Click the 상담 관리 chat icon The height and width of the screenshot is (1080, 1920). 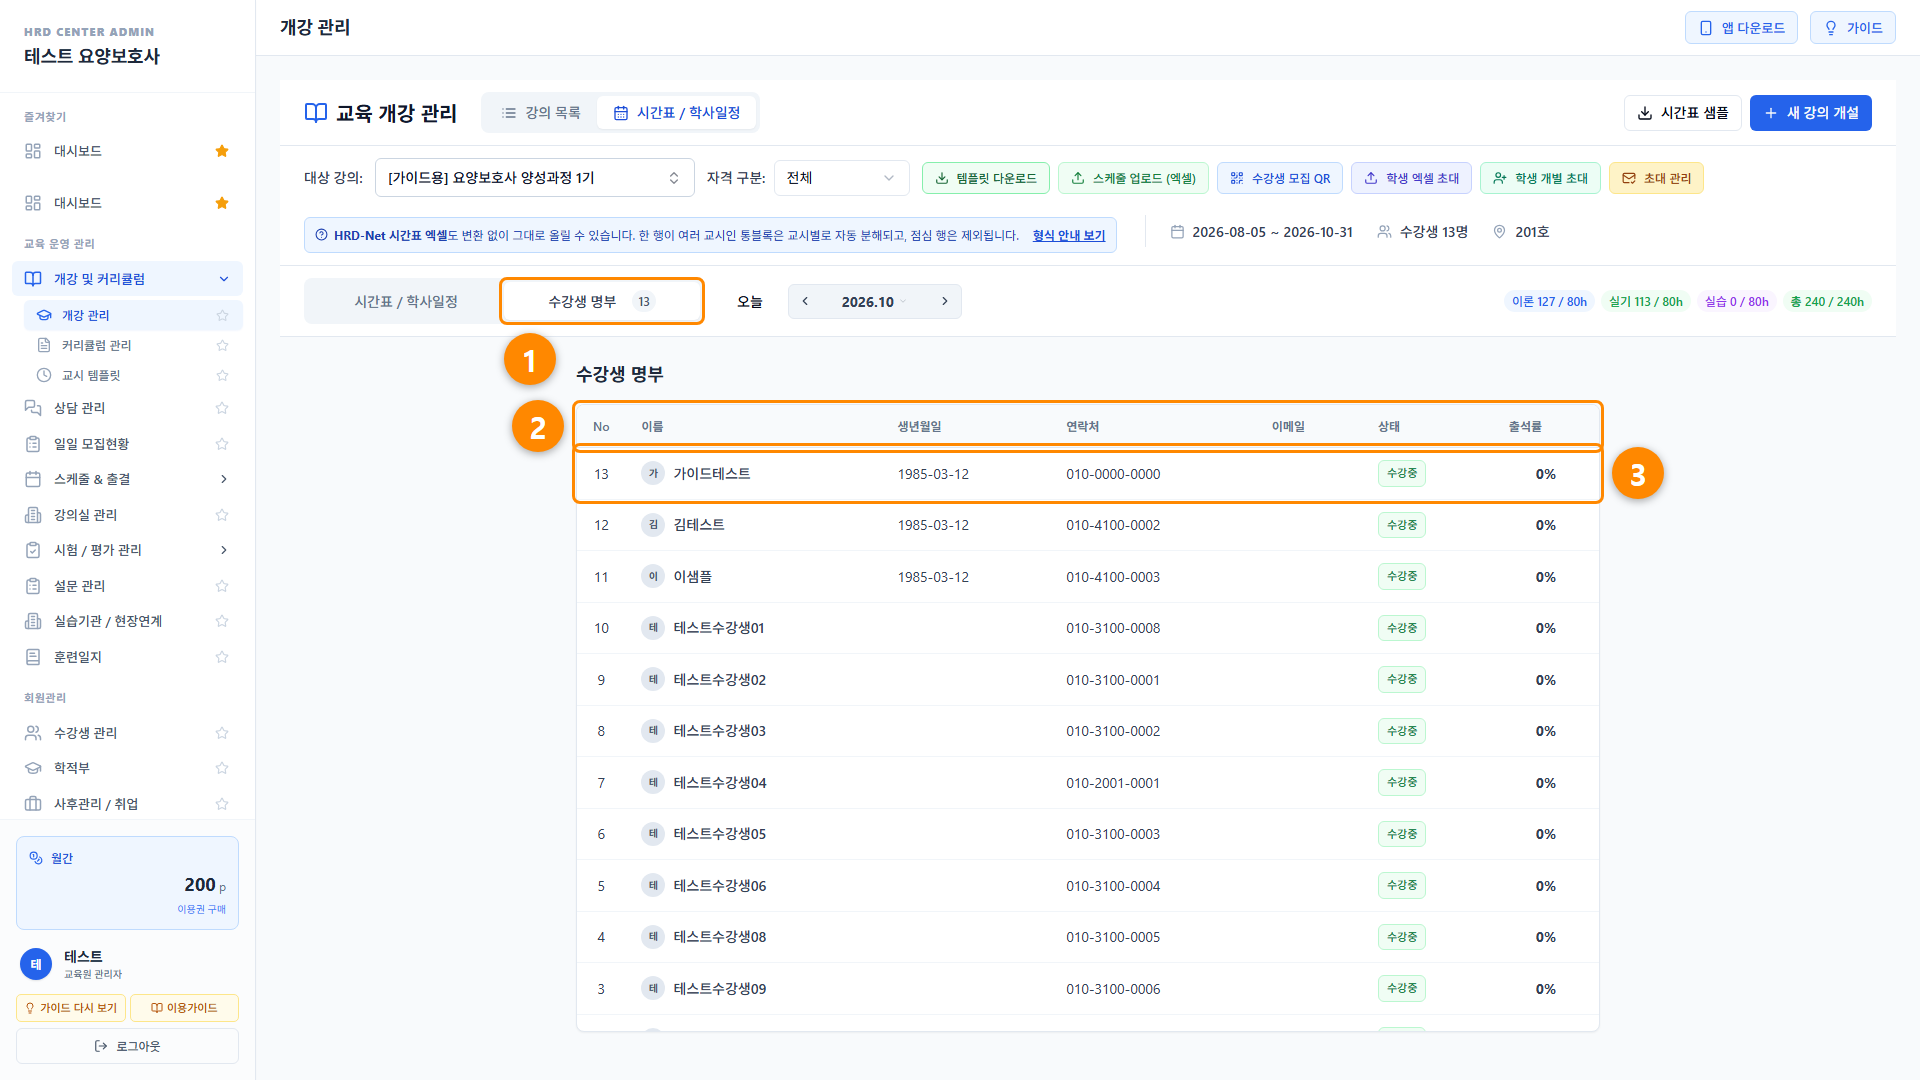pos(33,408)
